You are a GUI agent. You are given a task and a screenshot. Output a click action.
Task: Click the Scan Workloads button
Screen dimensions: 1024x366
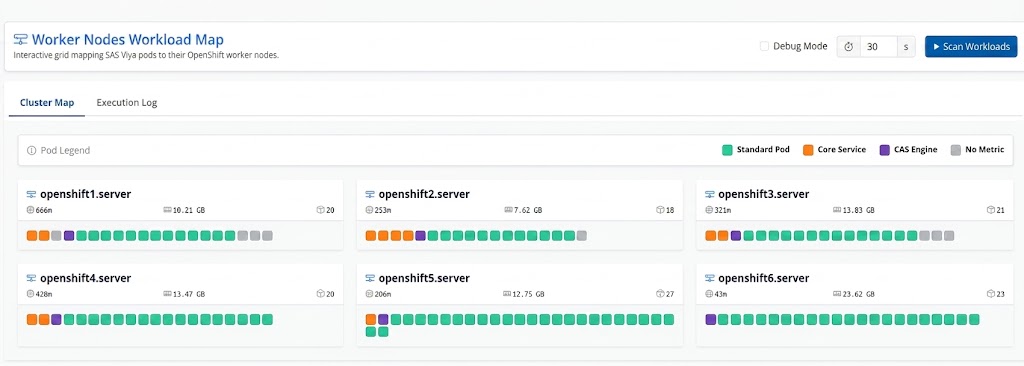pos(970,46)
